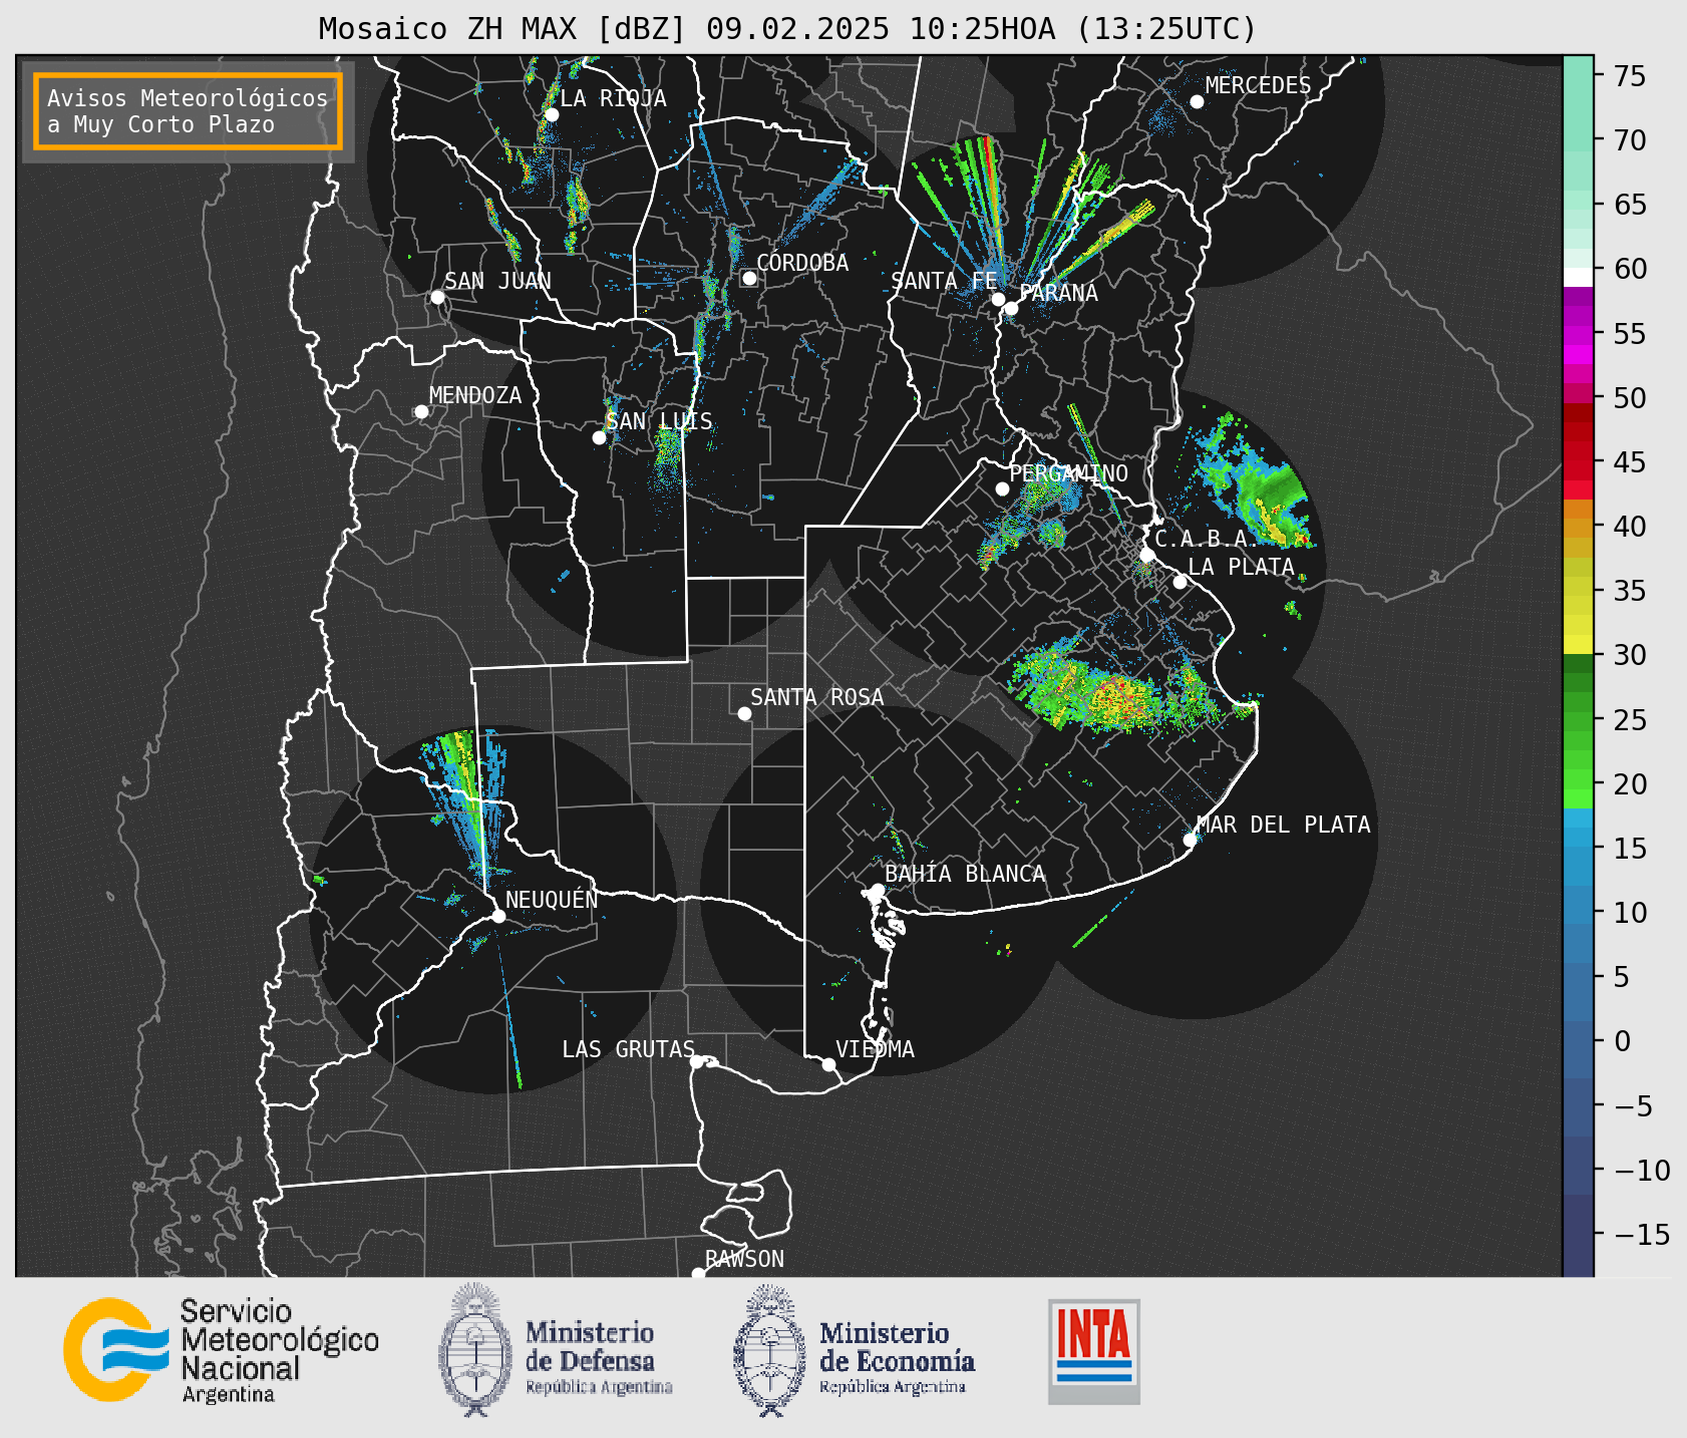Click the Ministerio de Economía emblem
This screenshot has width=1687, height=1438.
(770, 1350)
